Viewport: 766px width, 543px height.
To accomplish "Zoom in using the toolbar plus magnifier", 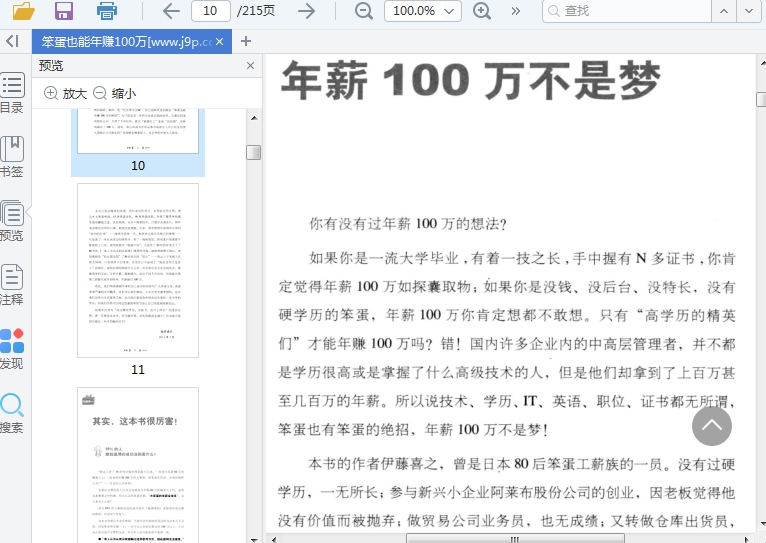I will point(482,11).
